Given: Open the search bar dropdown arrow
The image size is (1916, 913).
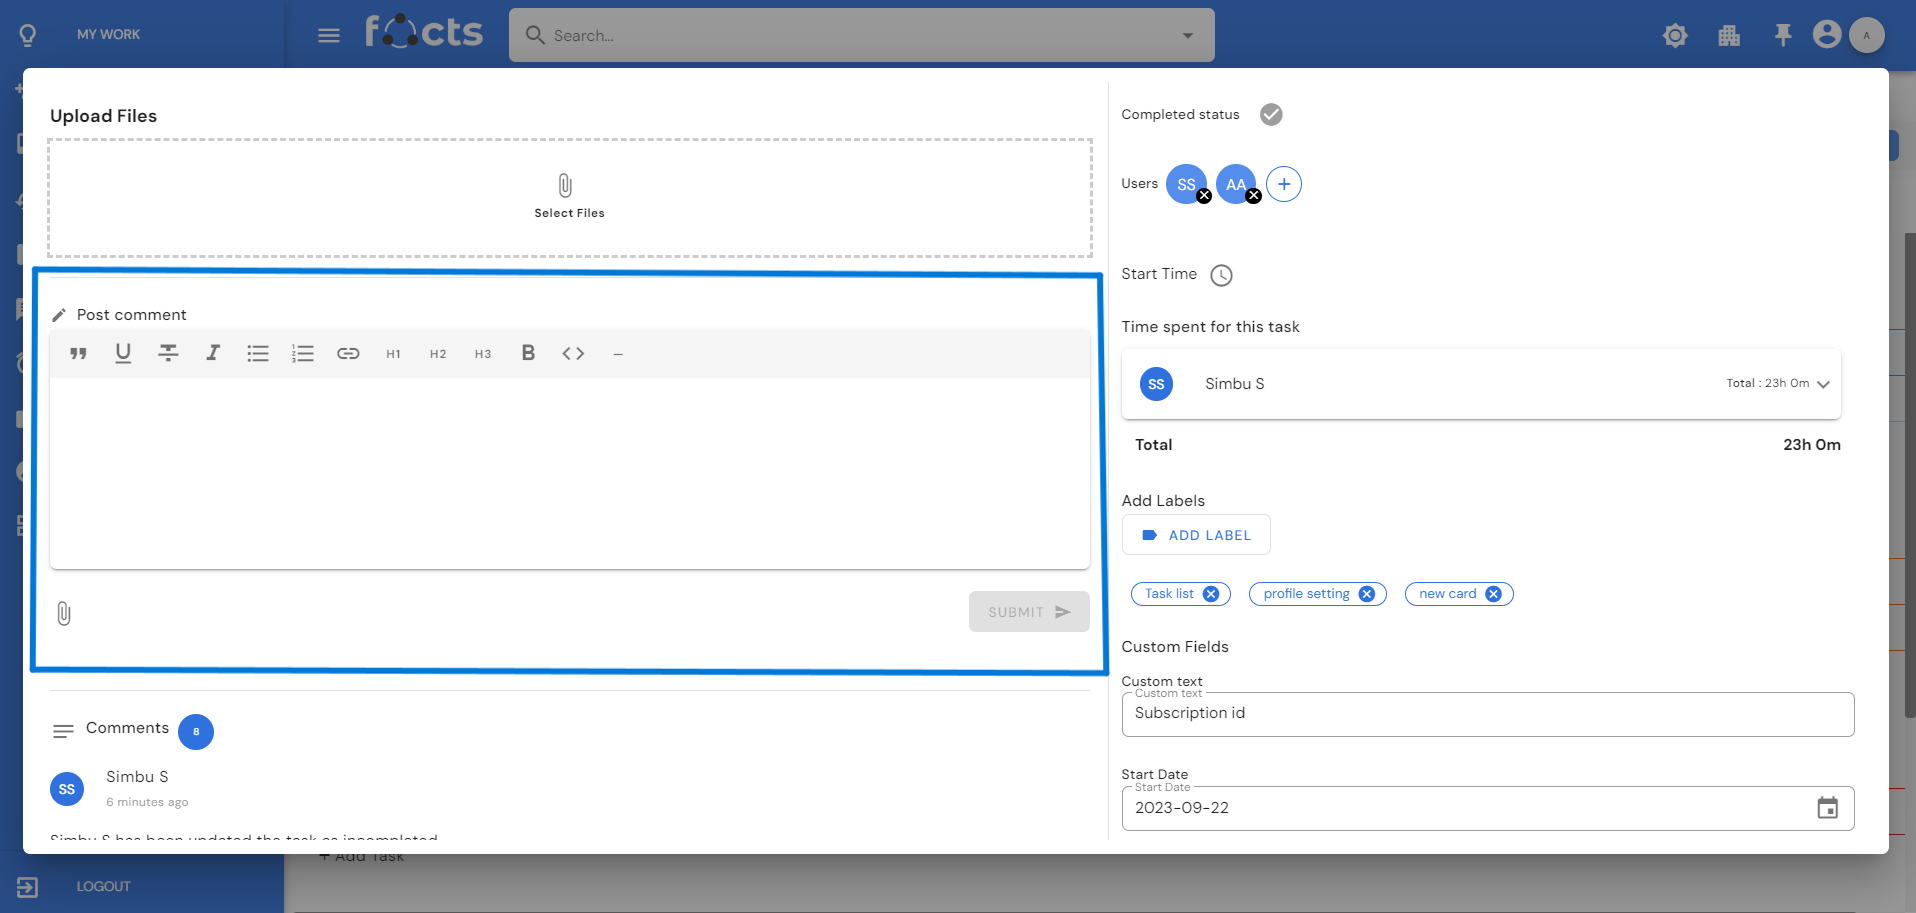Looking at the screenshot, I should tap(1188, 36).
